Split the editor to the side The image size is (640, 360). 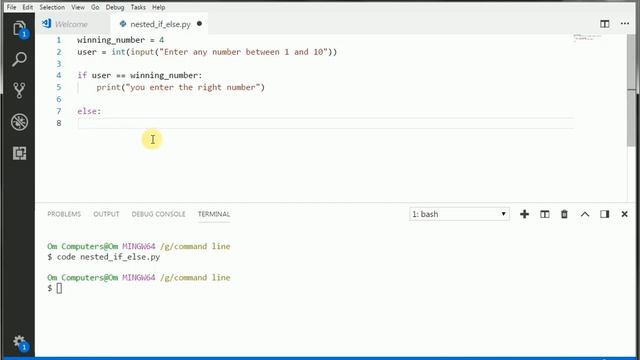[x=604, y=24]
